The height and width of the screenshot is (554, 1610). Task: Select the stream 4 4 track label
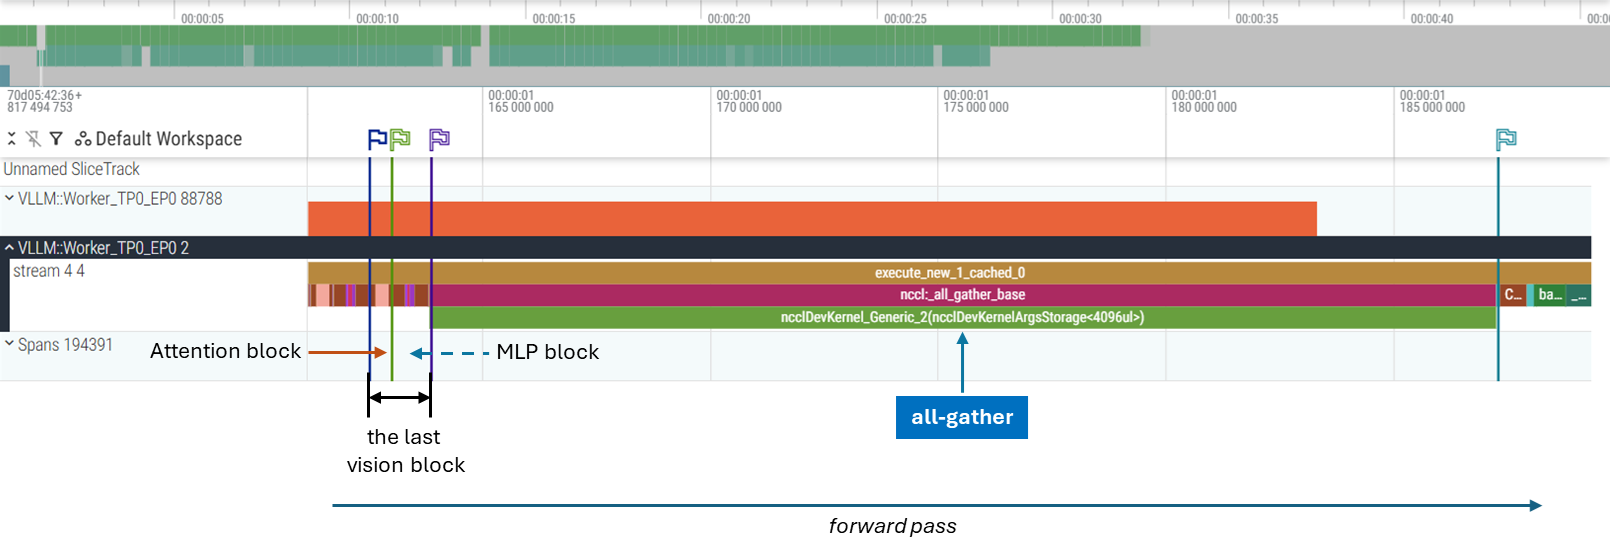click(x=49, y=271)
